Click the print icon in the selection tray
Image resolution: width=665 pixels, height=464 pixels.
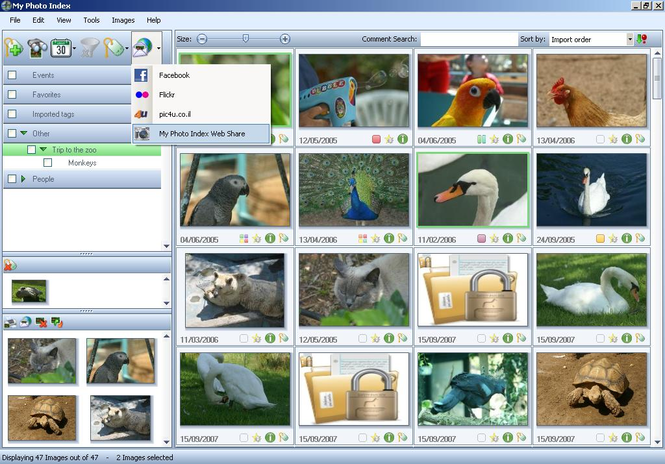tap(12, 322)
